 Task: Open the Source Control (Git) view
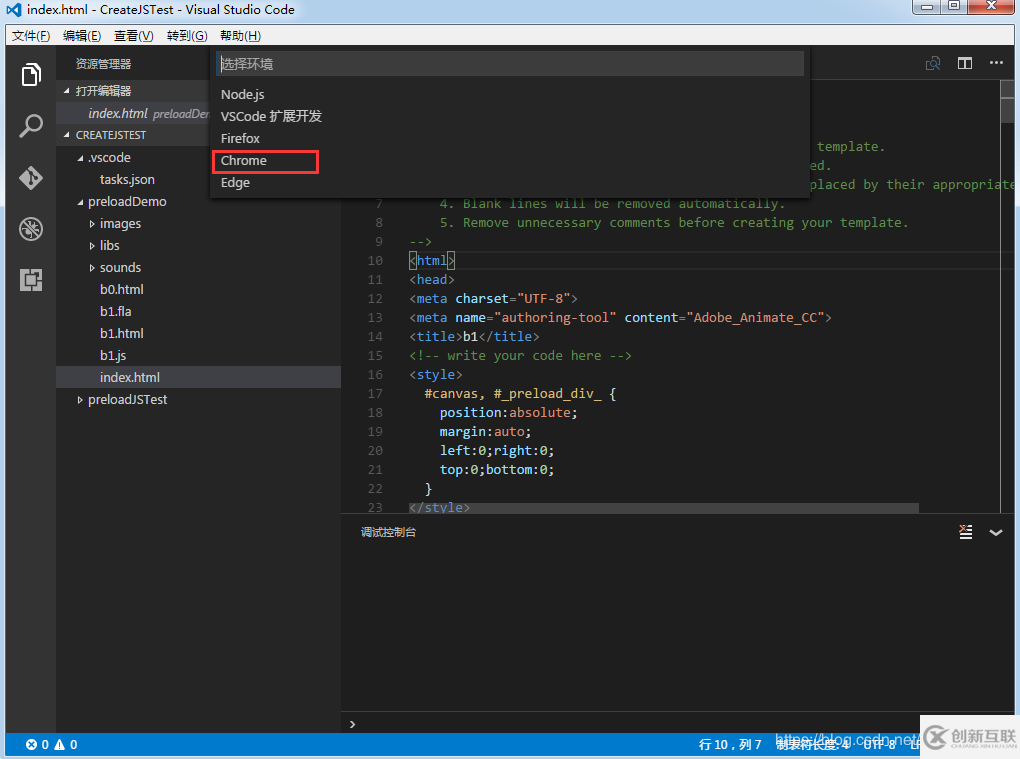(x=31, y=178)
